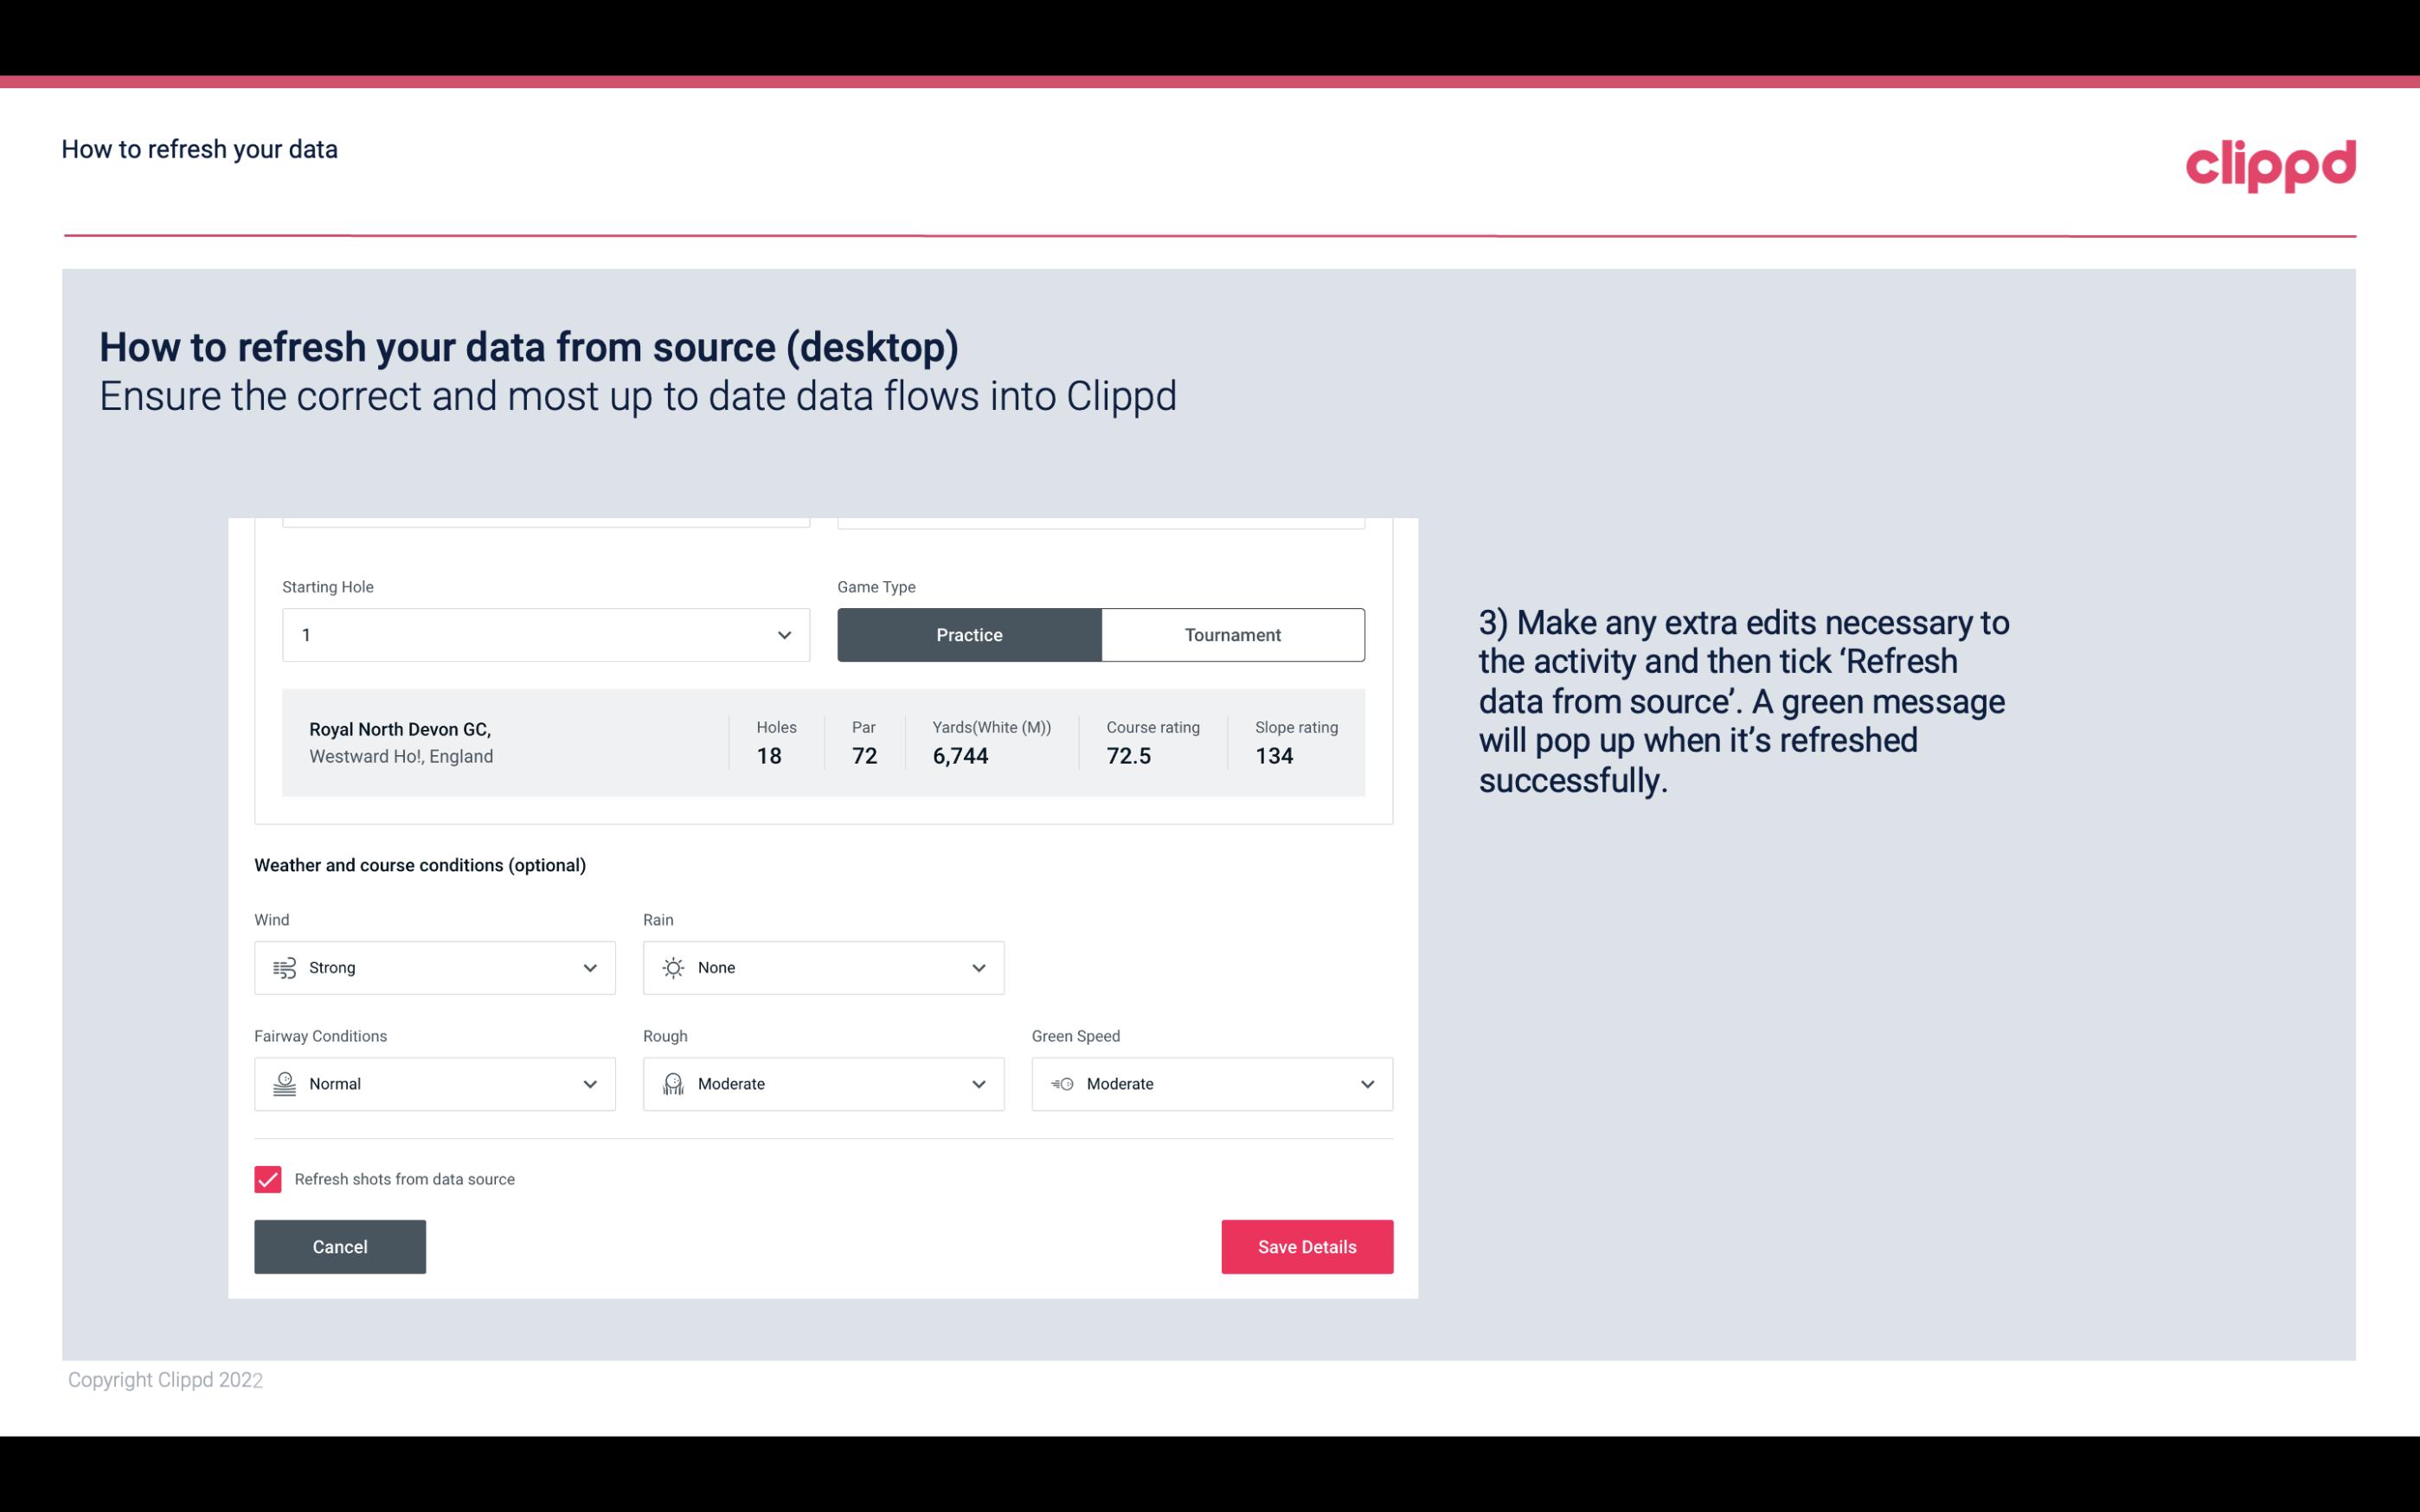The height and width of the screenshot is (1512, 2420).
Task: Click the starting hole dropdown arrow
Action: (784, 634)
